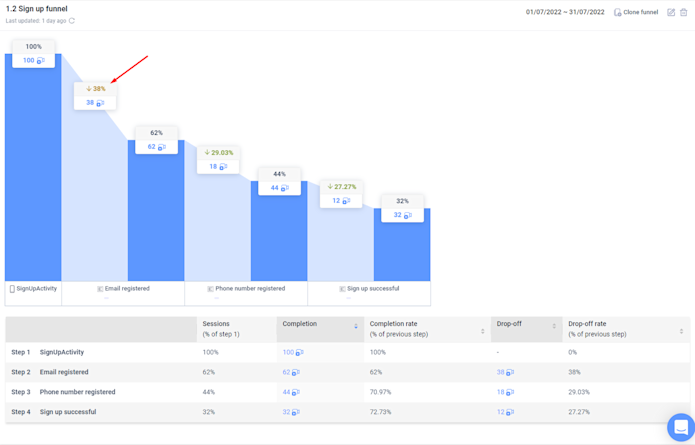Open Step 3 drop-off link 18 in the table
This screenshot has width=695, height=445.
tap(505, 392)
